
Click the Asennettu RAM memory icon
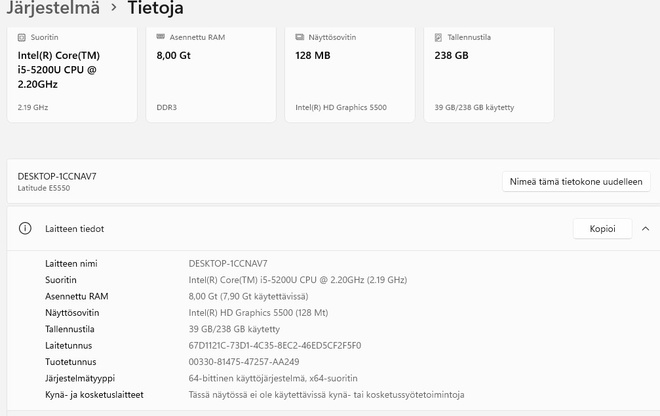click(160, 37)
